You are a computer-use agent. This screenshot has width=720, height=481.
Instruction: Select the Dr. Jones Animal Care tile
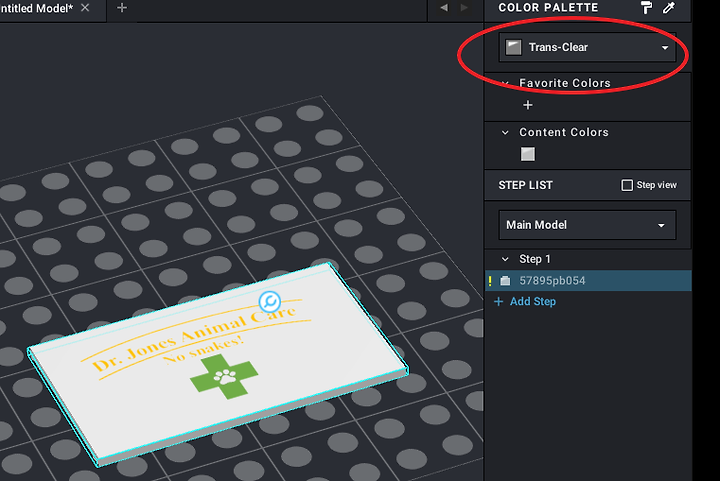point(218,364)
